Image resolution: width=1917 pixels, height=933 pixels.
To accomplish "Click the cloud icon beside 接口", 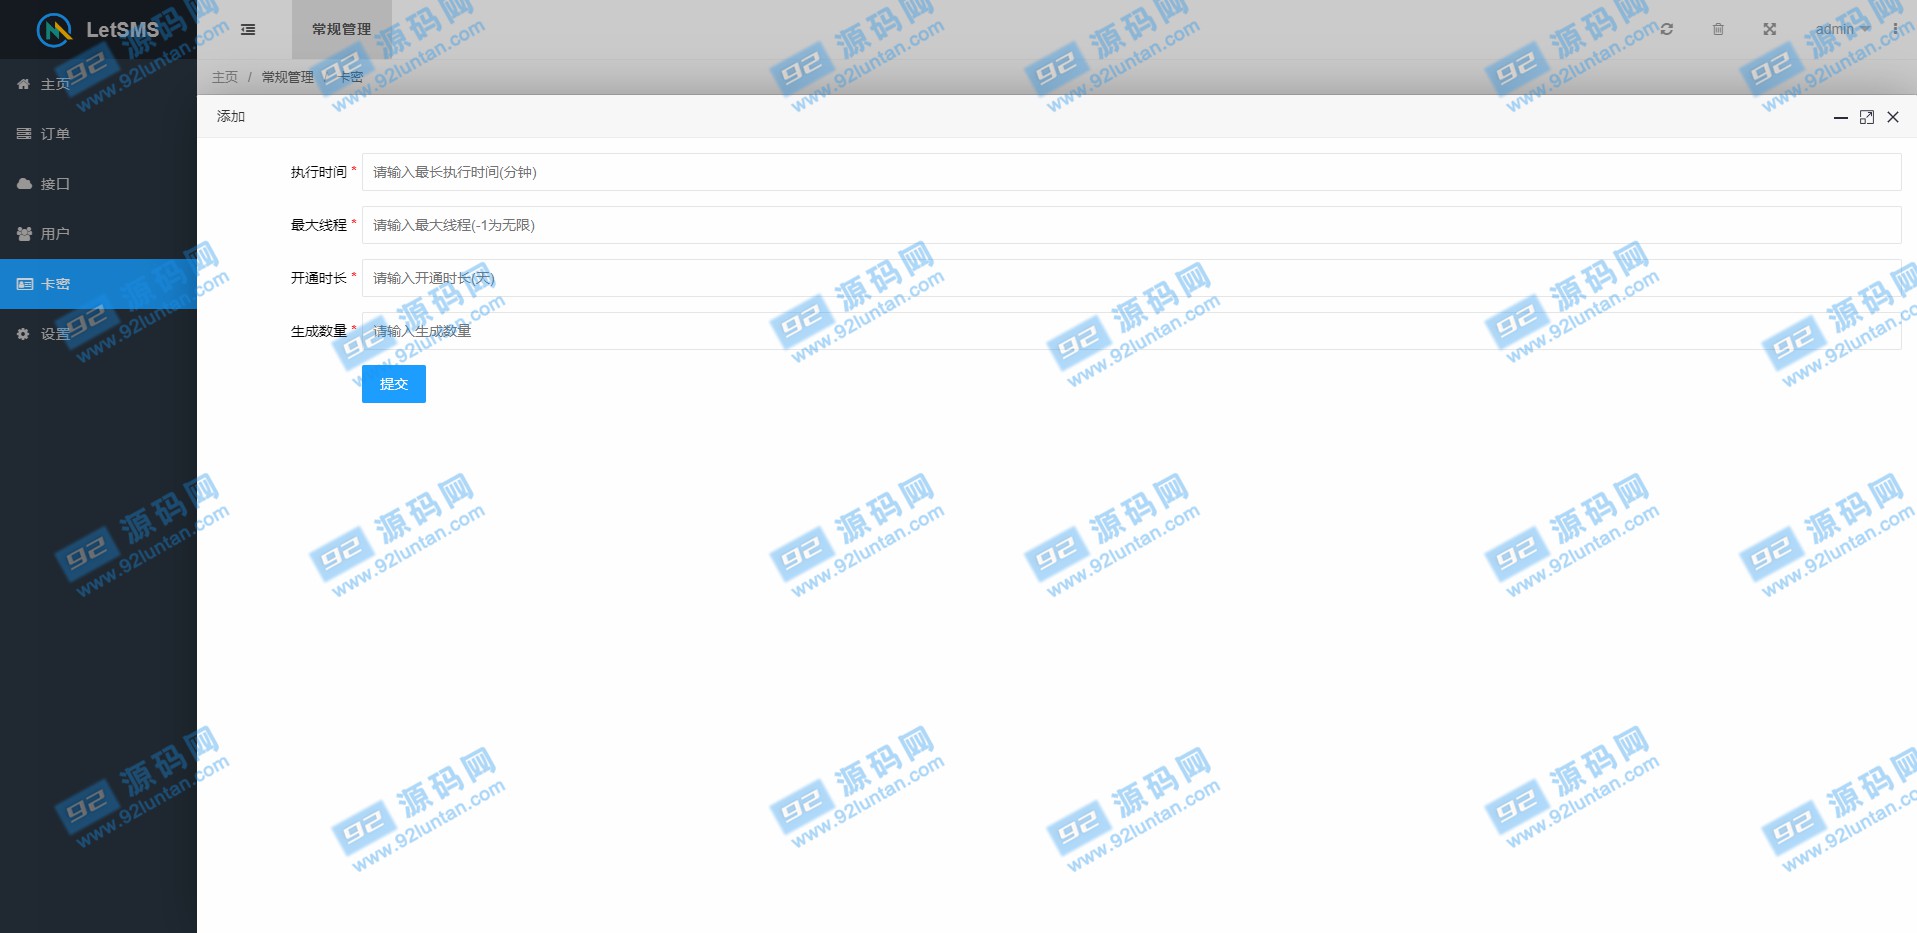I will 24,183.
